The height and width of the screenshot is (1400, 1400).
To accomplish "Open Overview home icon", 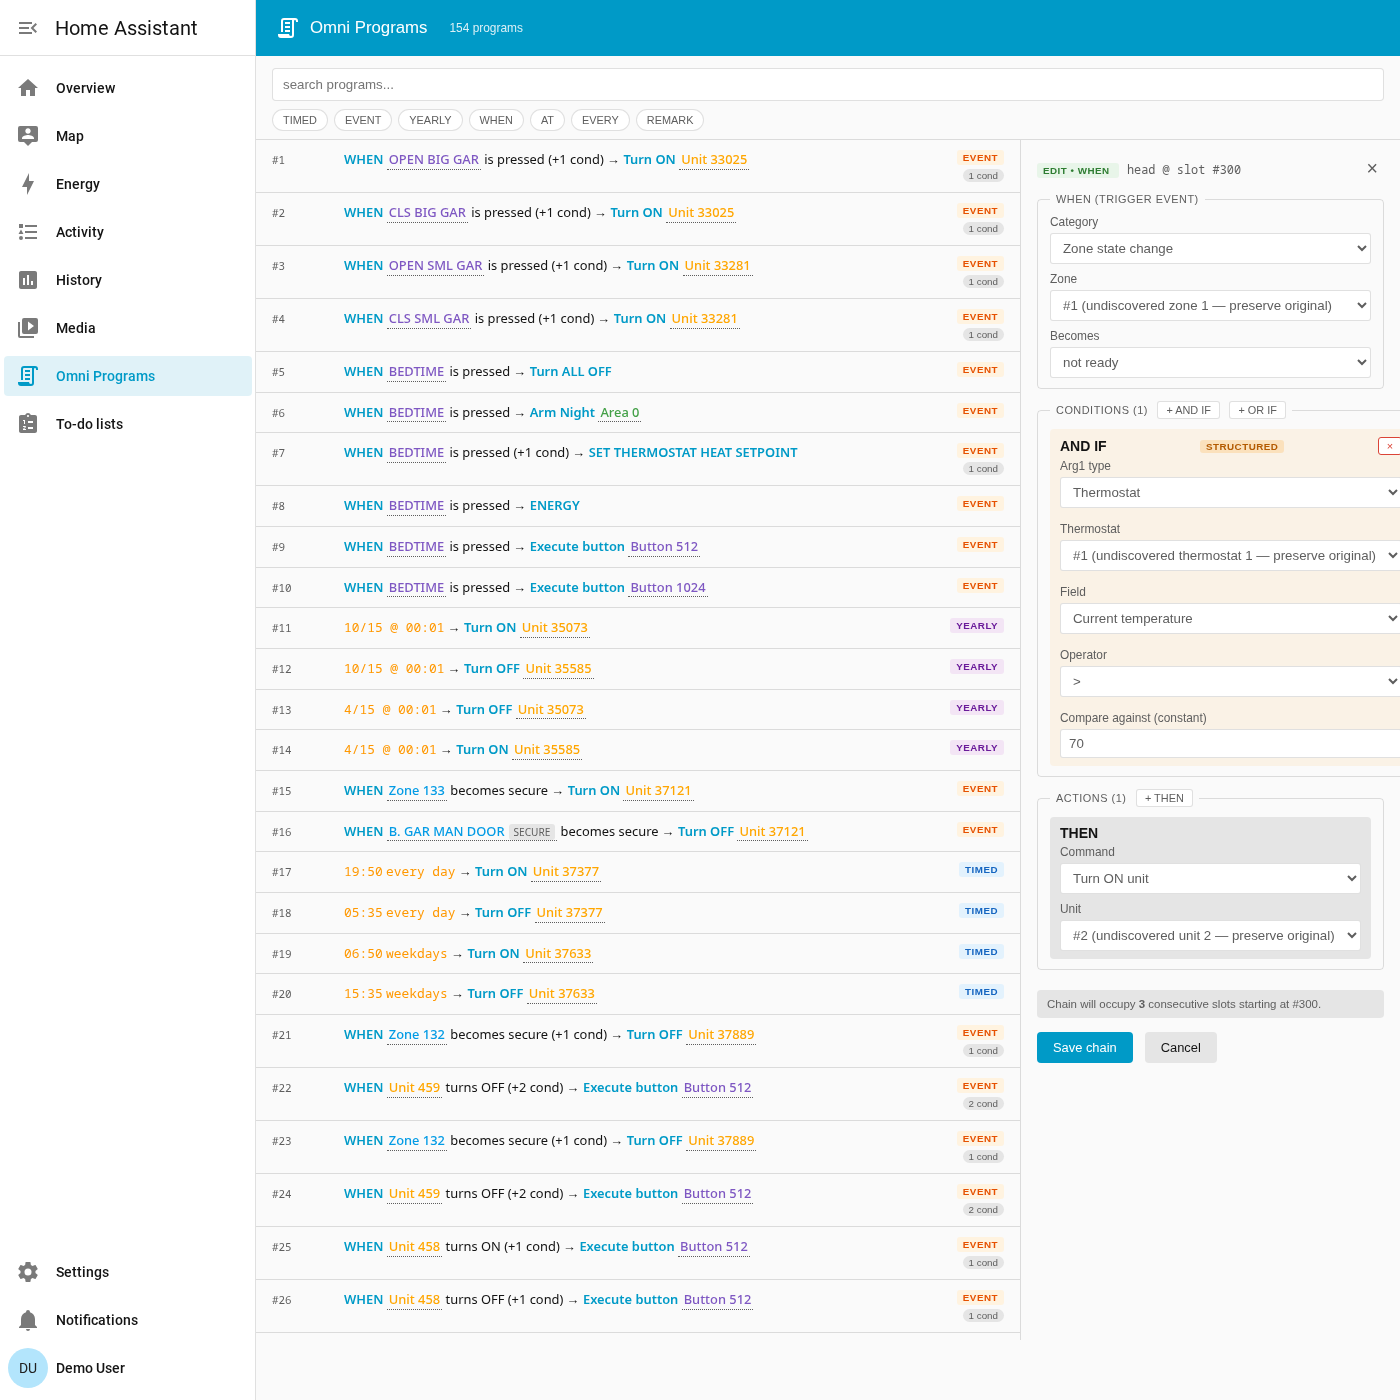I will coord(28,88).
